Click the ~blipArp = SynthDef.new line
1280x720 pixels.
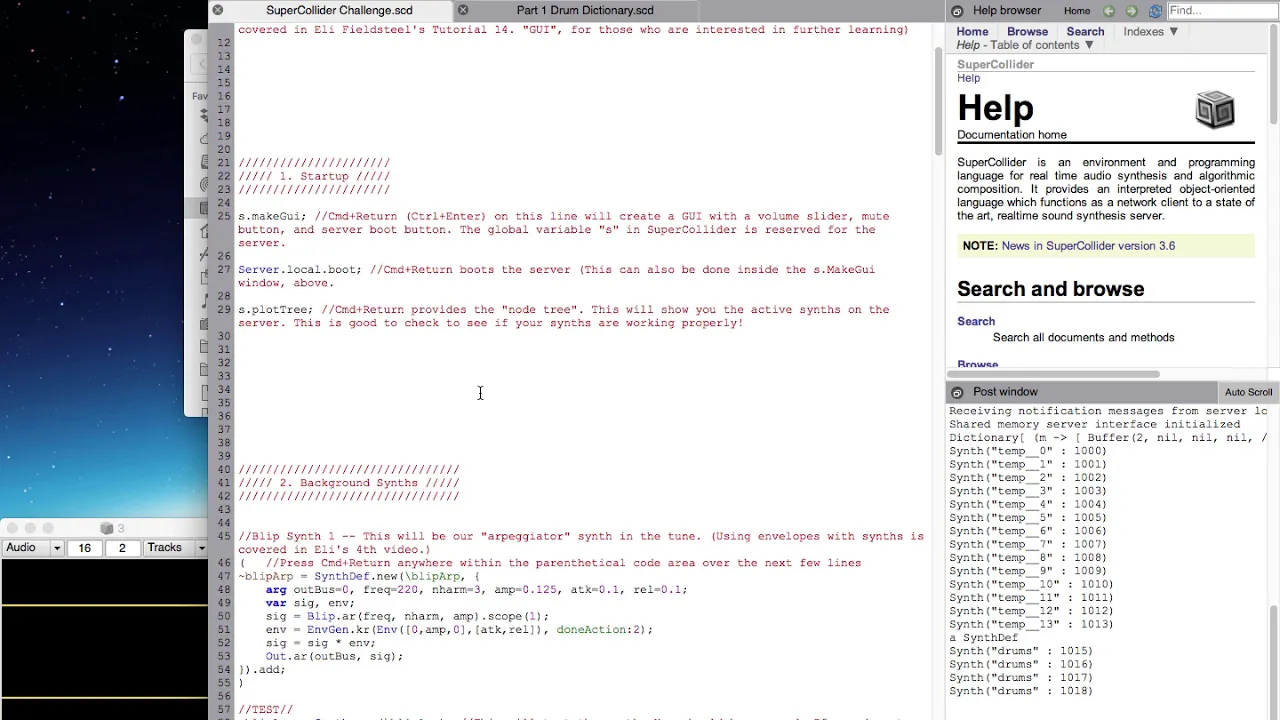coord(359,576)
